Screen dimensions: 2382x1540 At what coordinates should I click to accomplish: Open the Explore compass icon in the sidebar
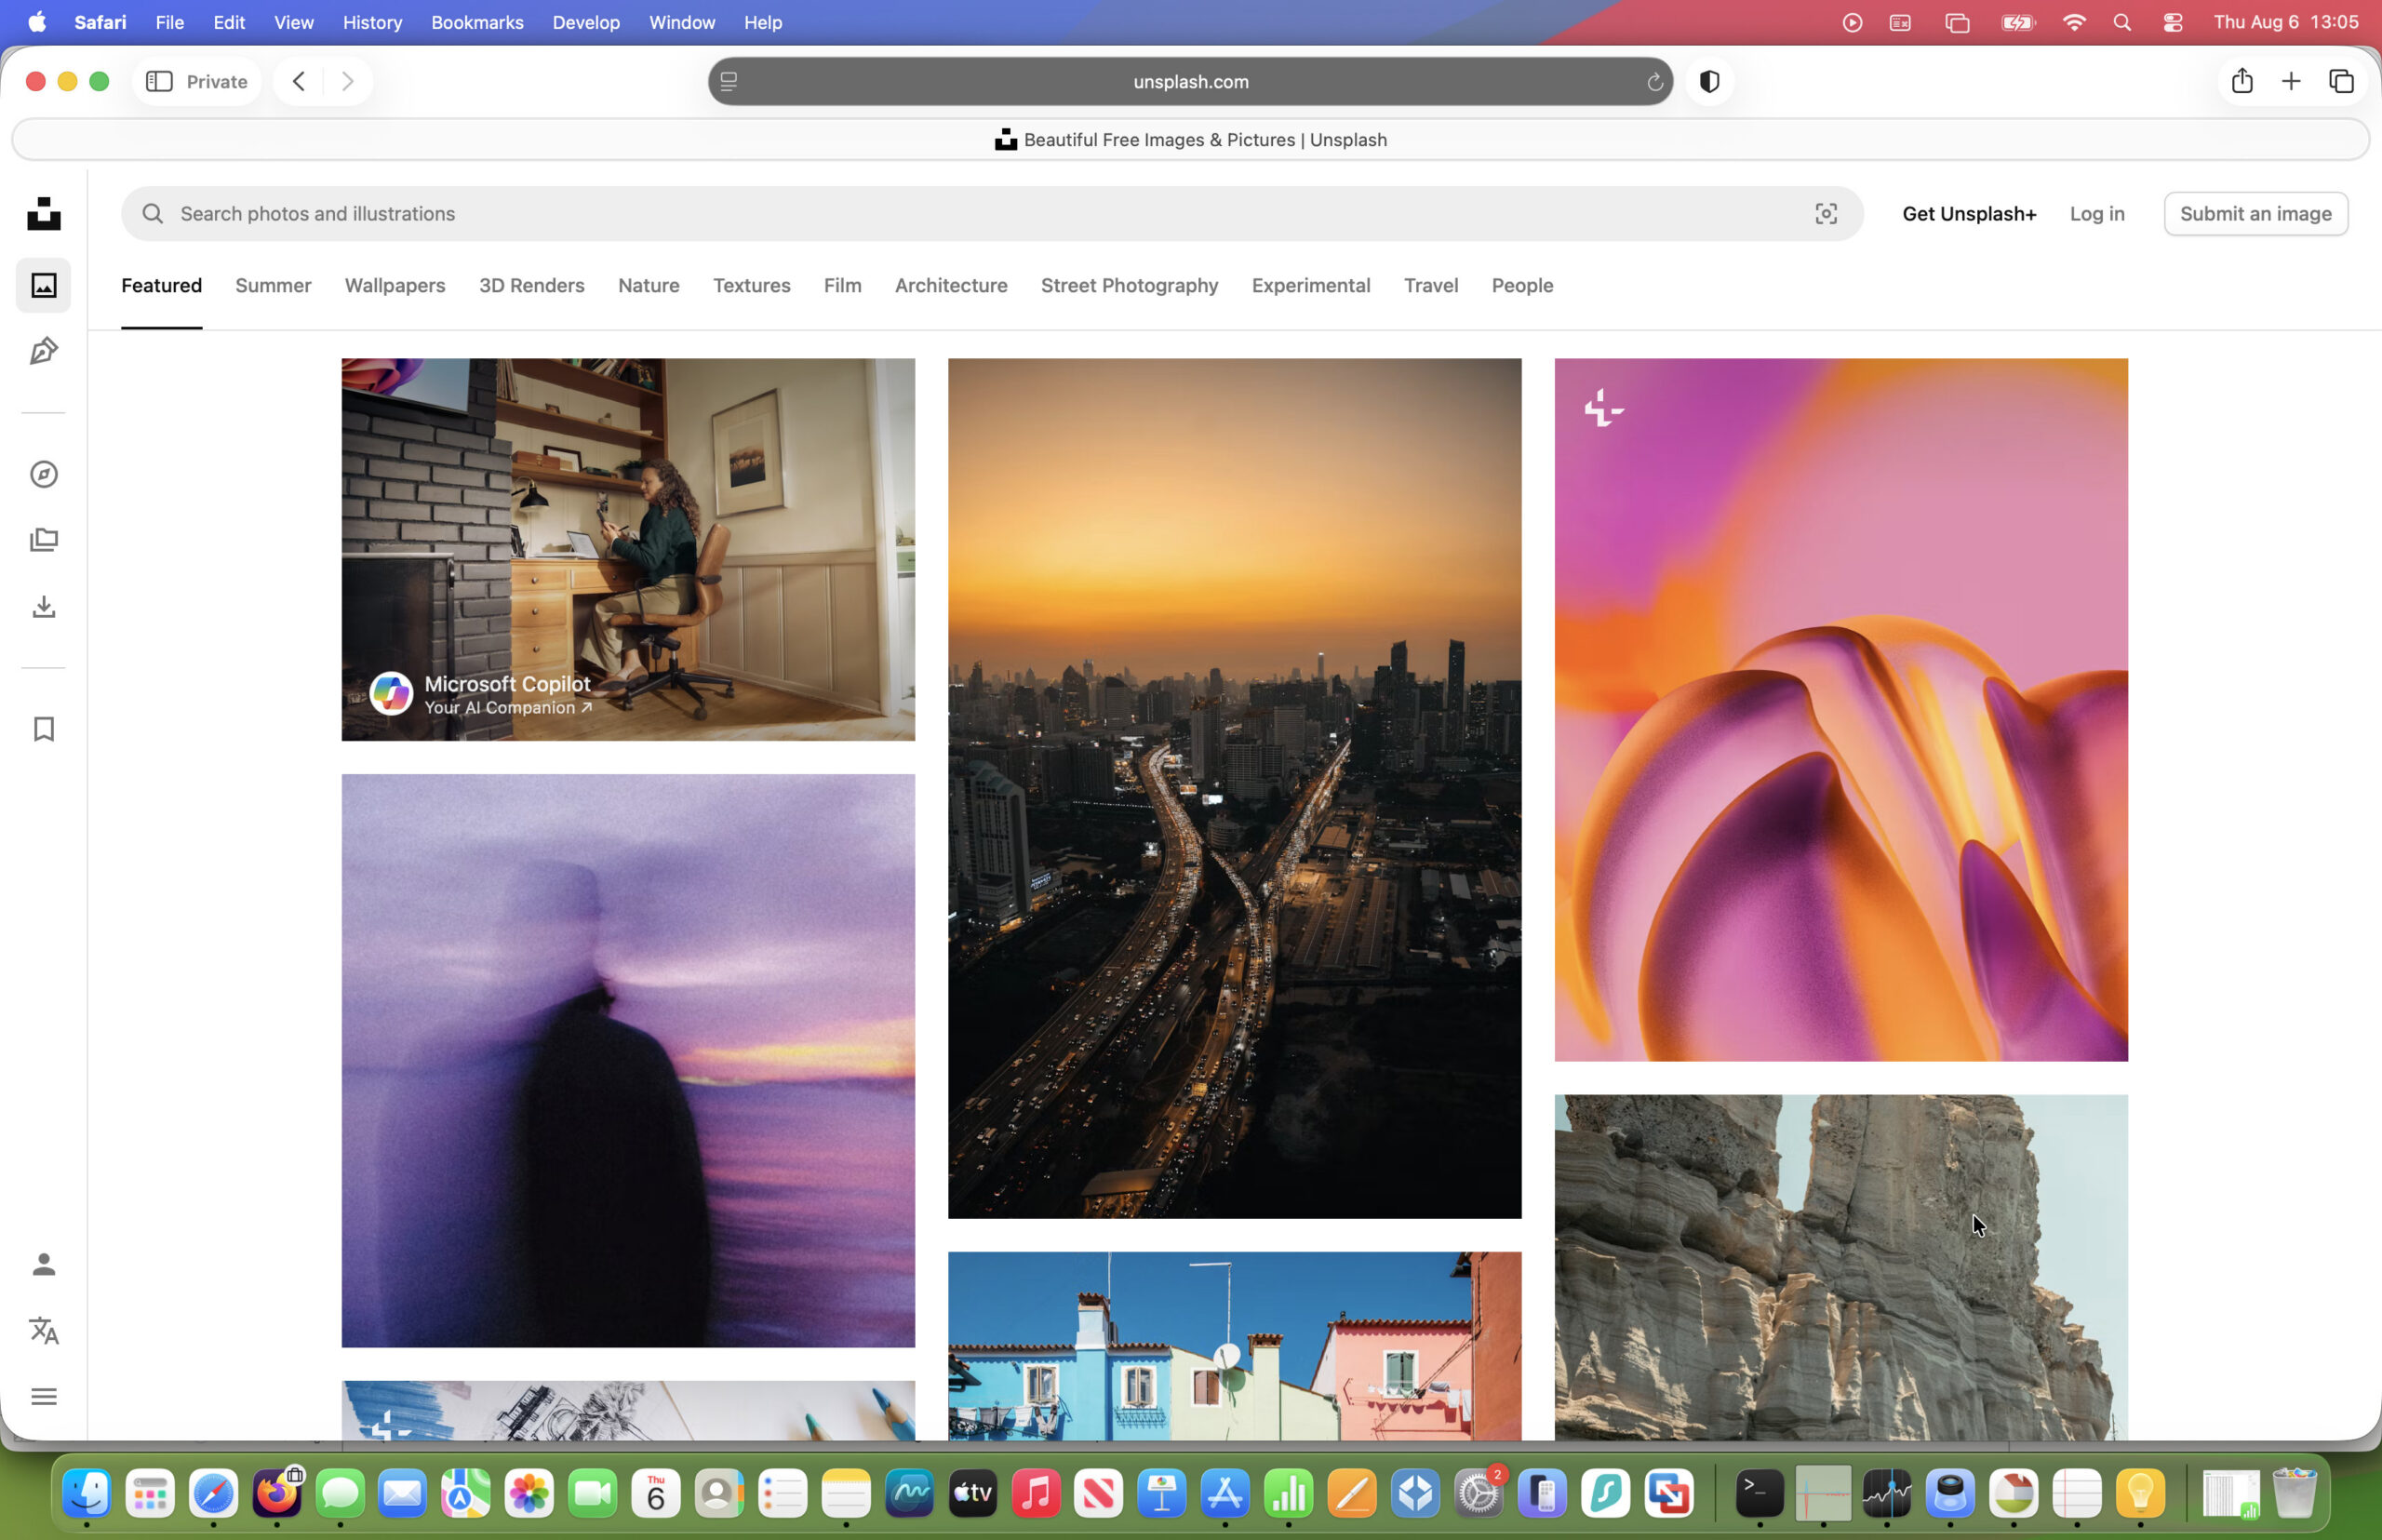click(x=43, y=474)
